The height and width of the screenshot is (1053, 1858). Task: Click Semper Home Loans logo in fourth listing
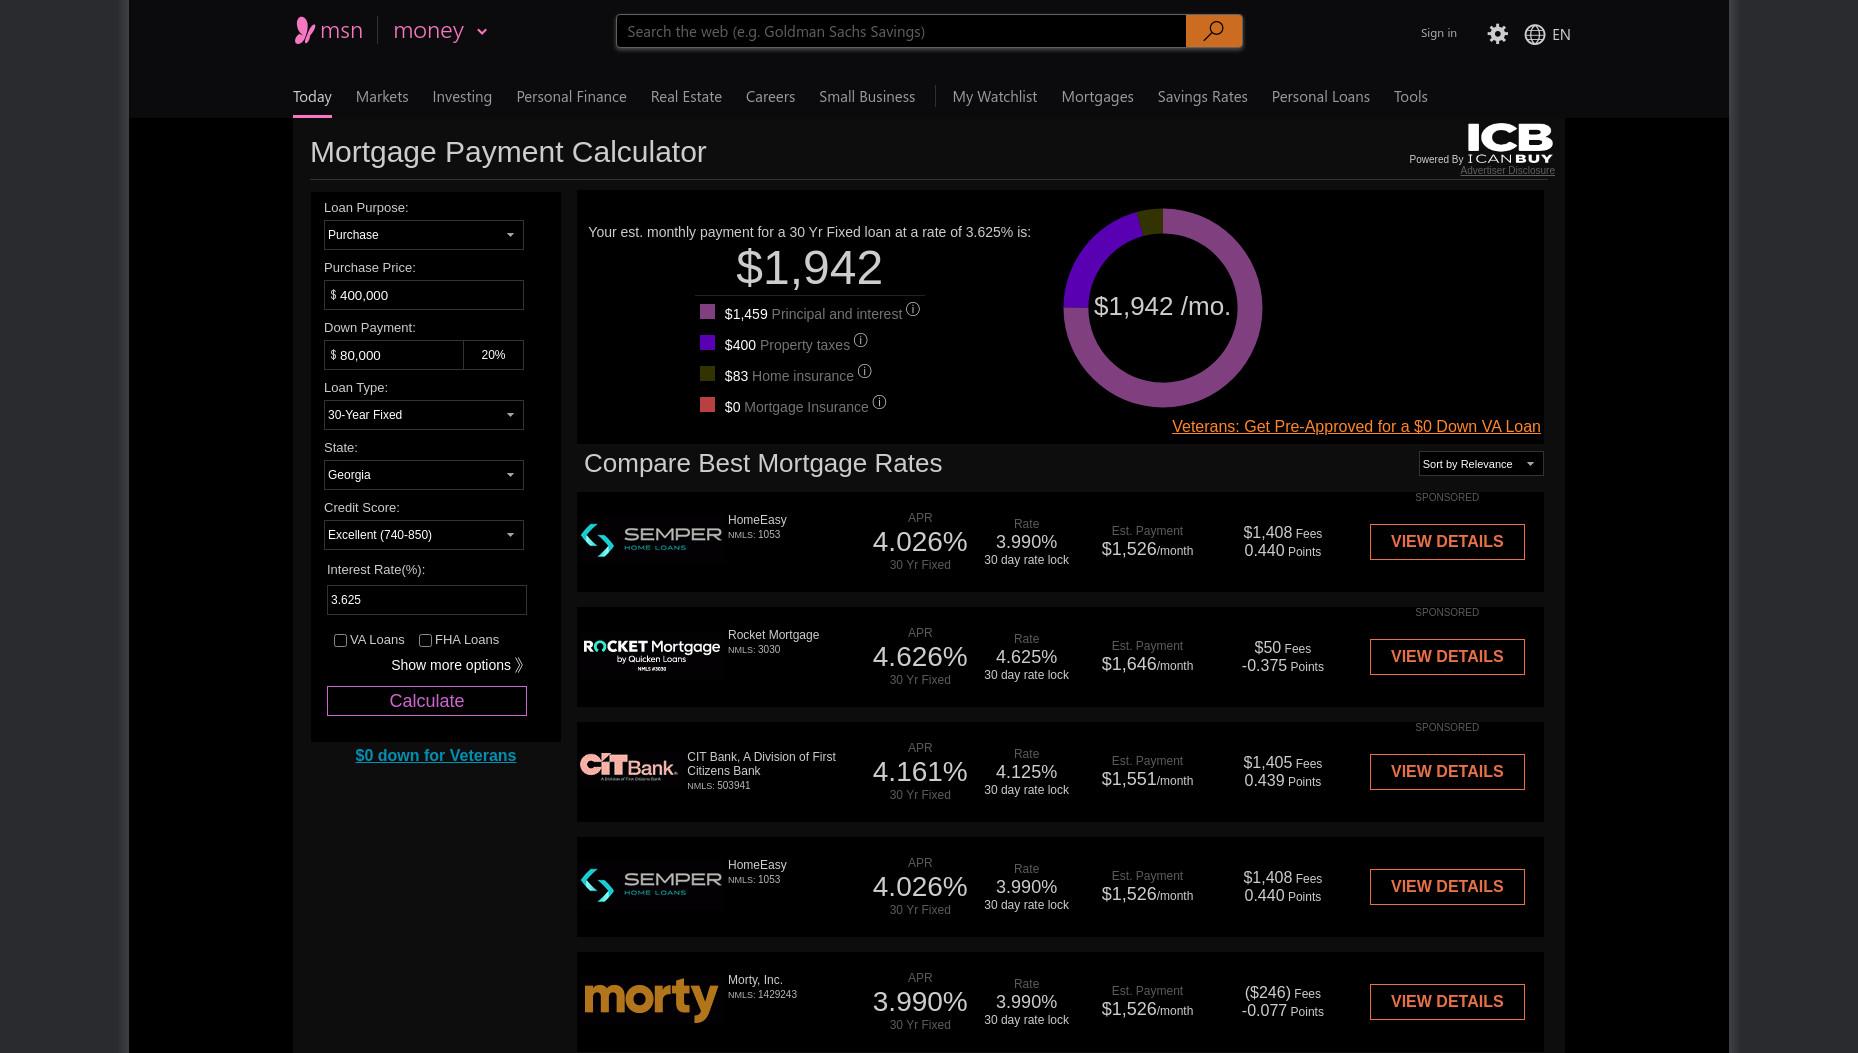pos(651,885)
